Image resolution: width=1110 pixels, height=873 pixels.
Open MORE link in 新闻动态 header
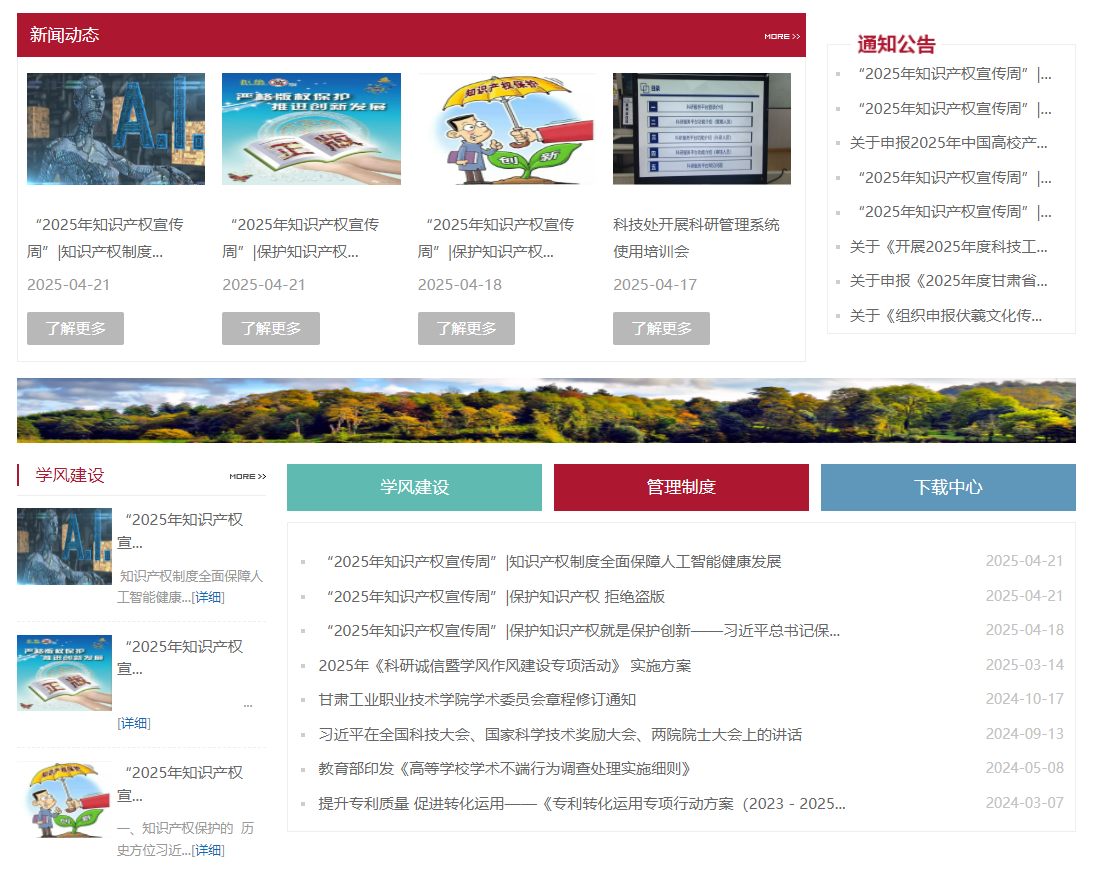[x=781, y=36]
